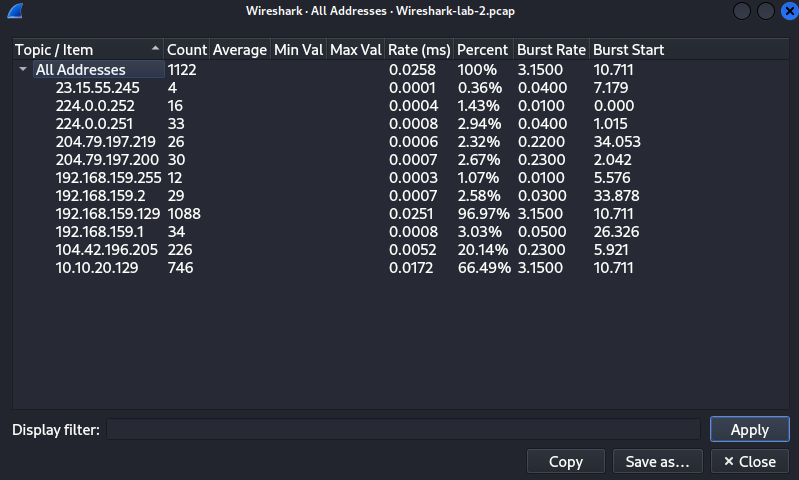Click the rate value 0.0258

(x=412, y=70)
